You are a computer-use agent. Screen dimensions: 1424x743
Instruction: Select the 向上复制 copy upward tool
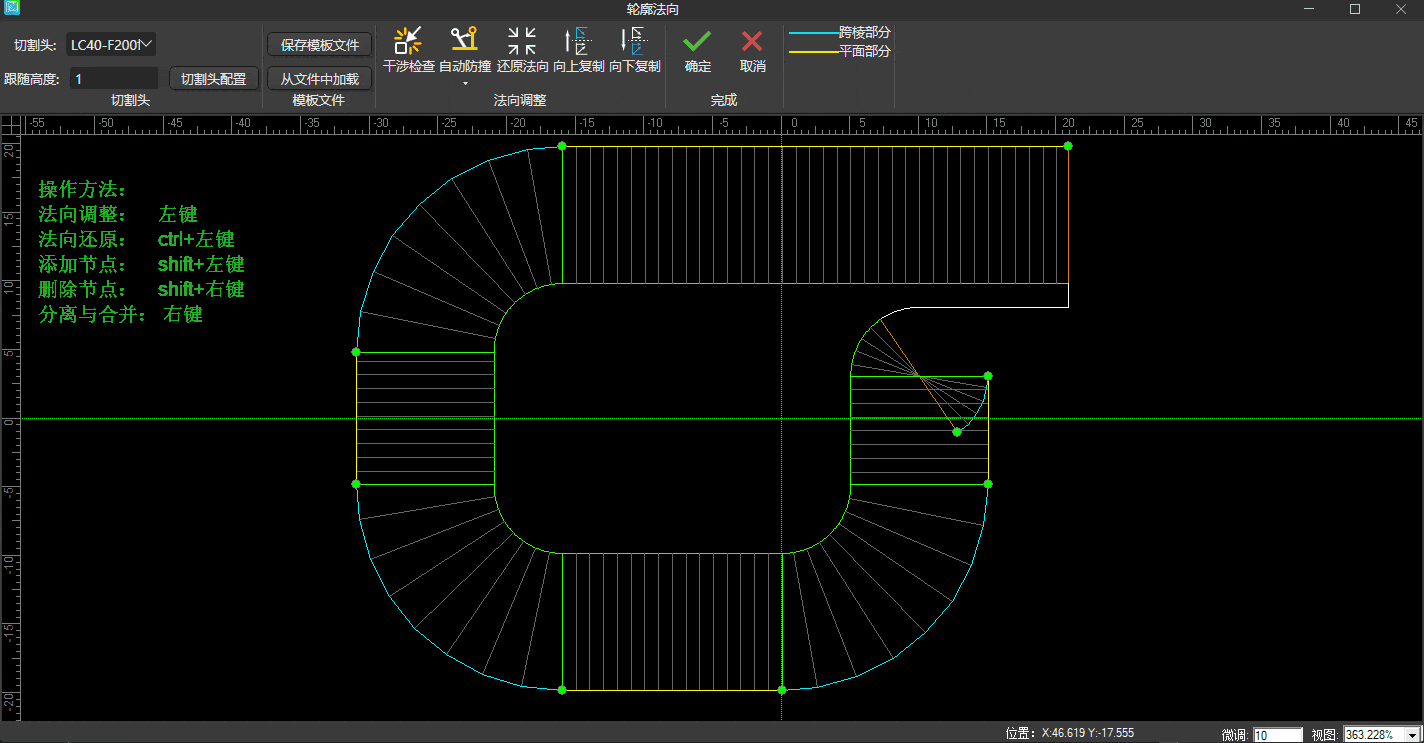579,50
